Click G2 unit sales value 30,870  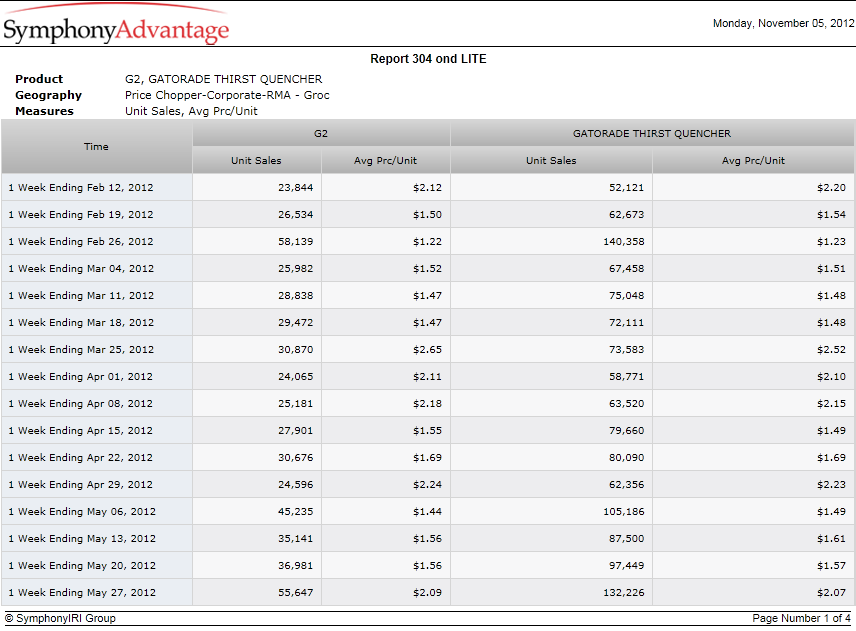click(295, 350)
